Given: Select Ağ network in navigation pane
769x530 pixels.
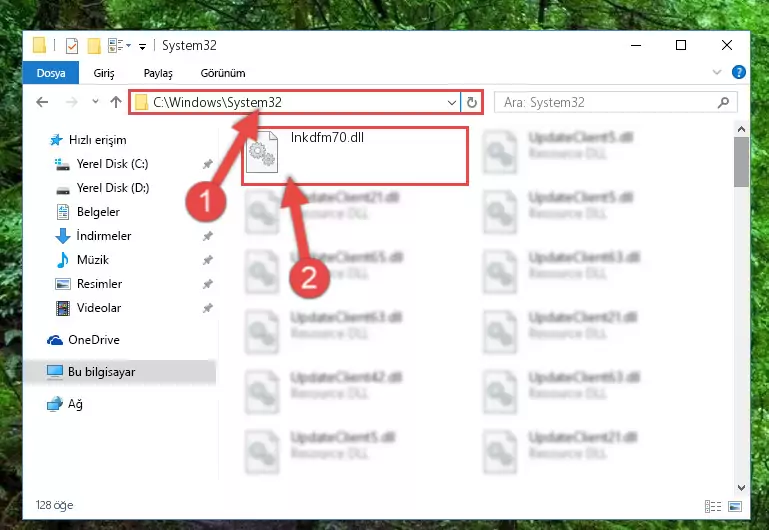Looking at the screenshot, I should coord(75,404).
